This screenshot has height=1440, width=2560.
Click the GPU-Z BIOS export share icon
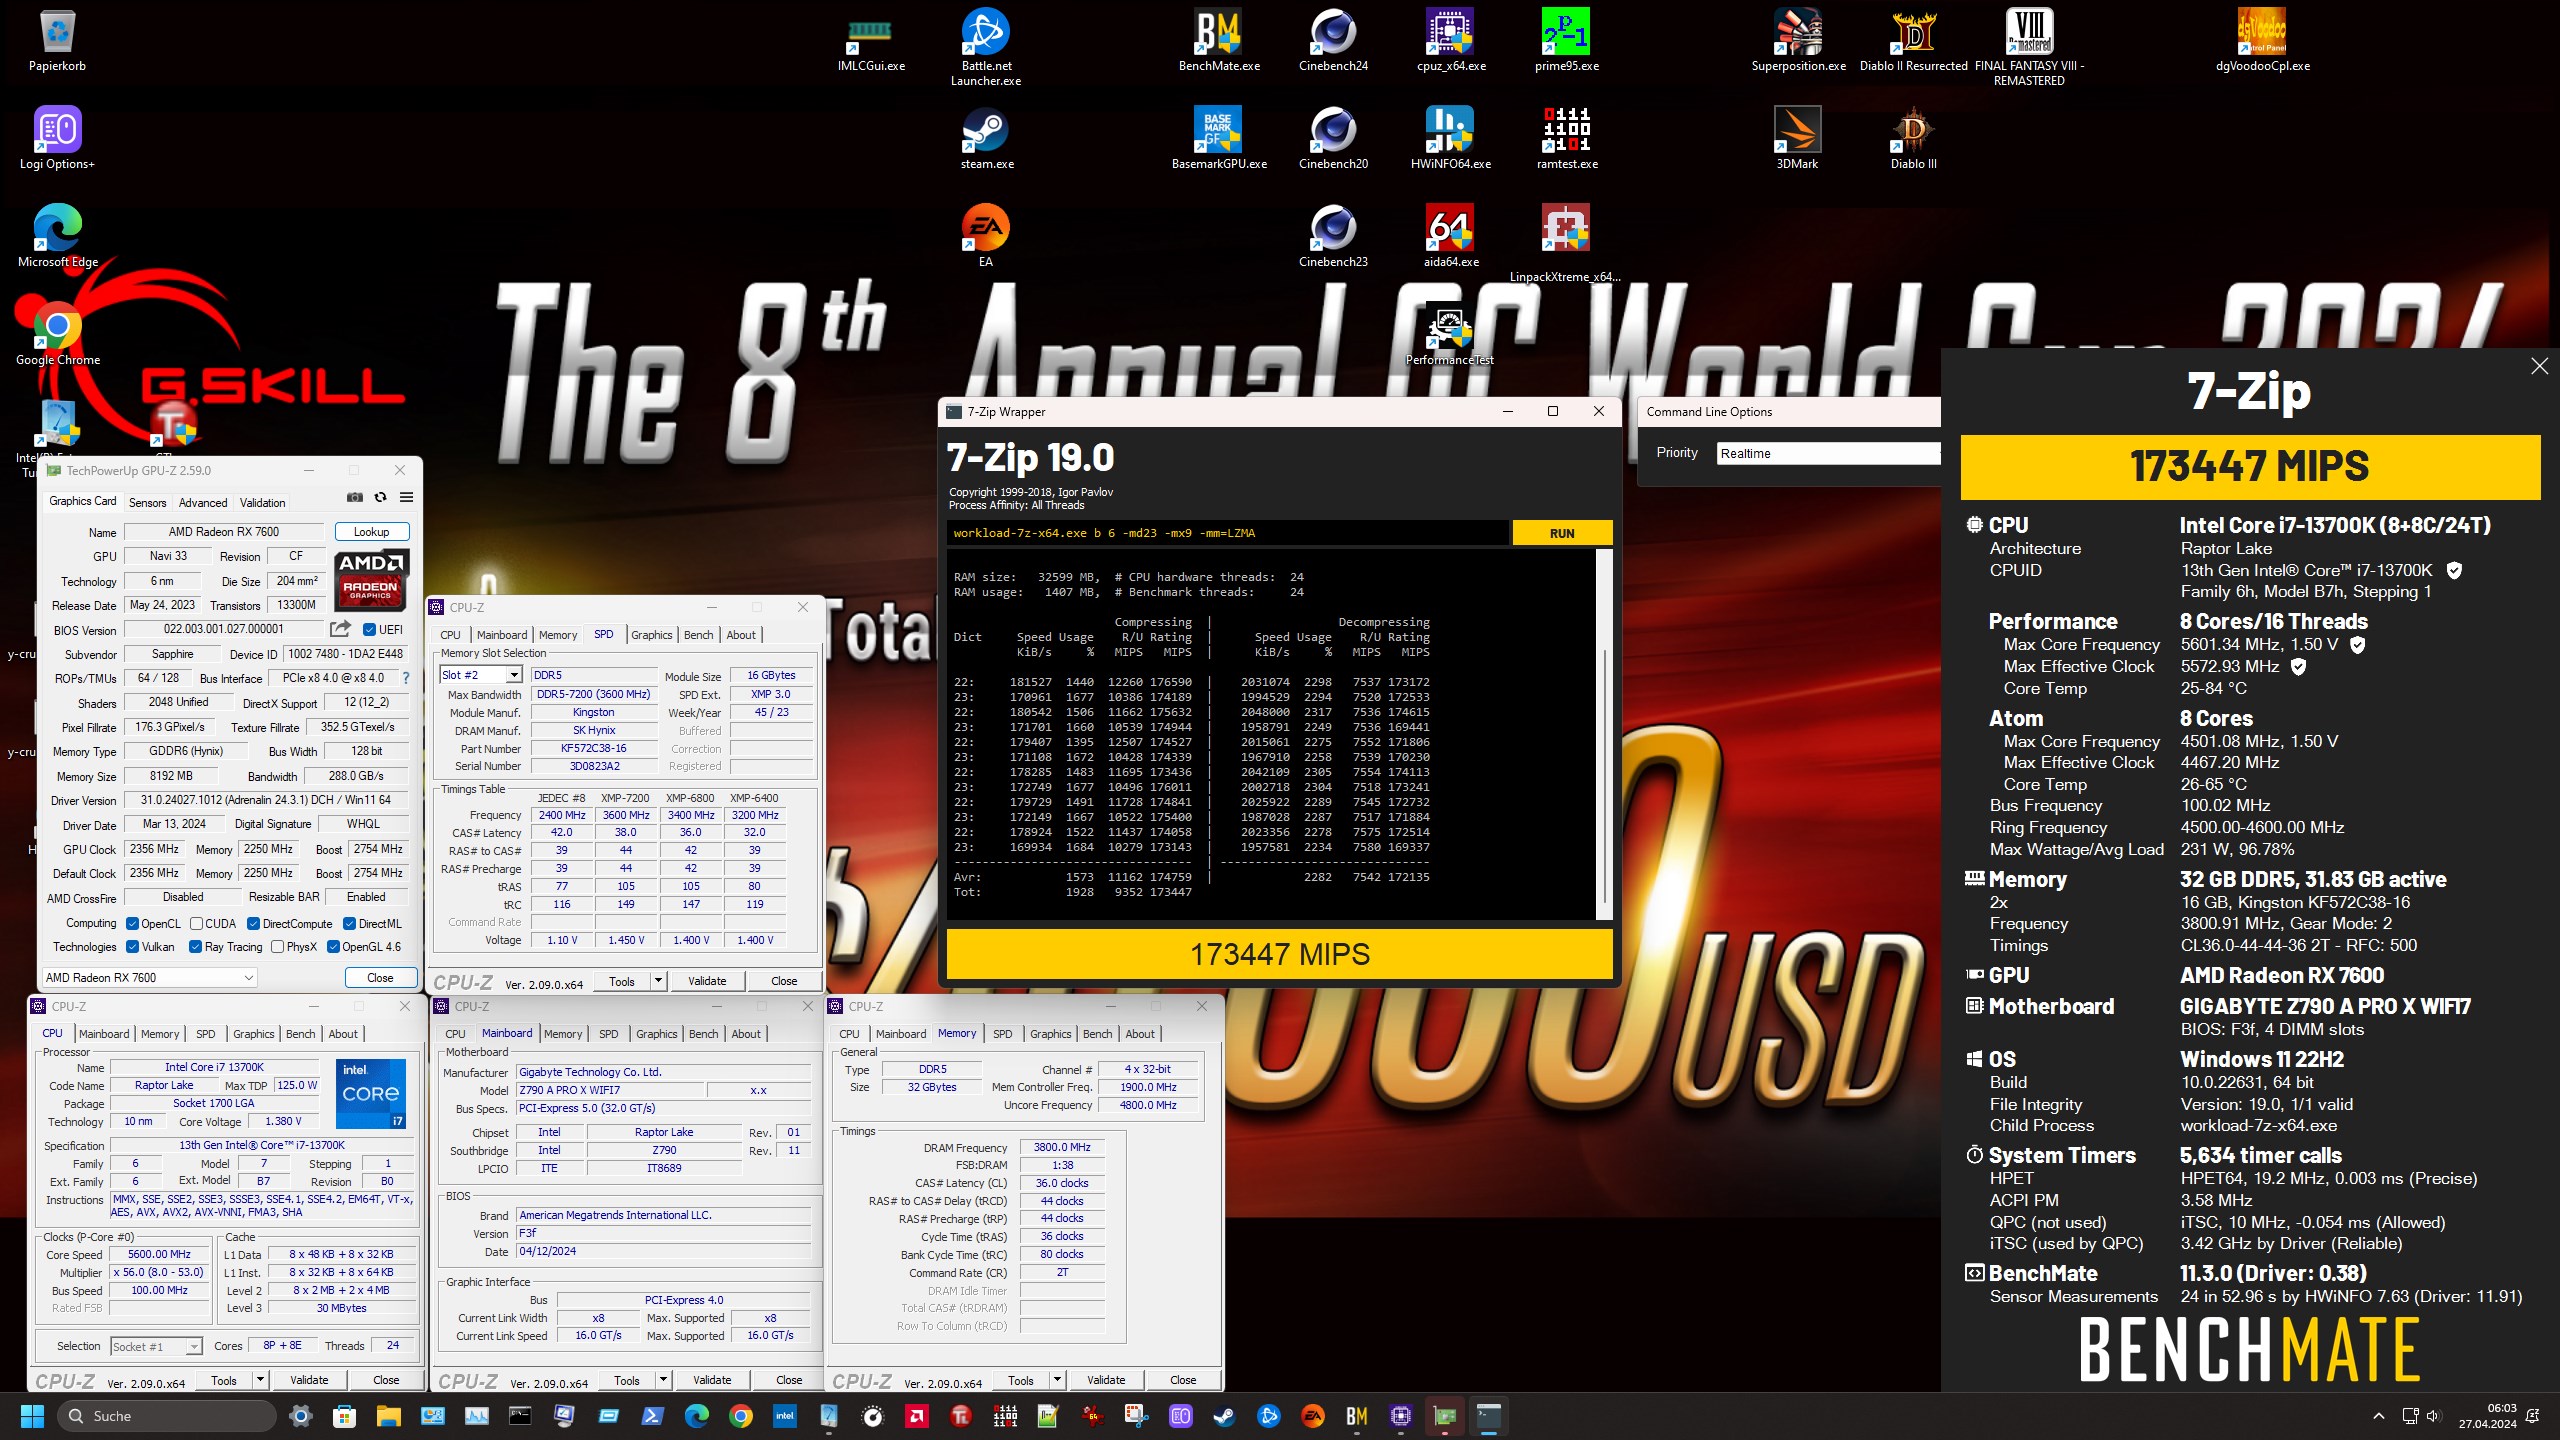click(340, 629)
